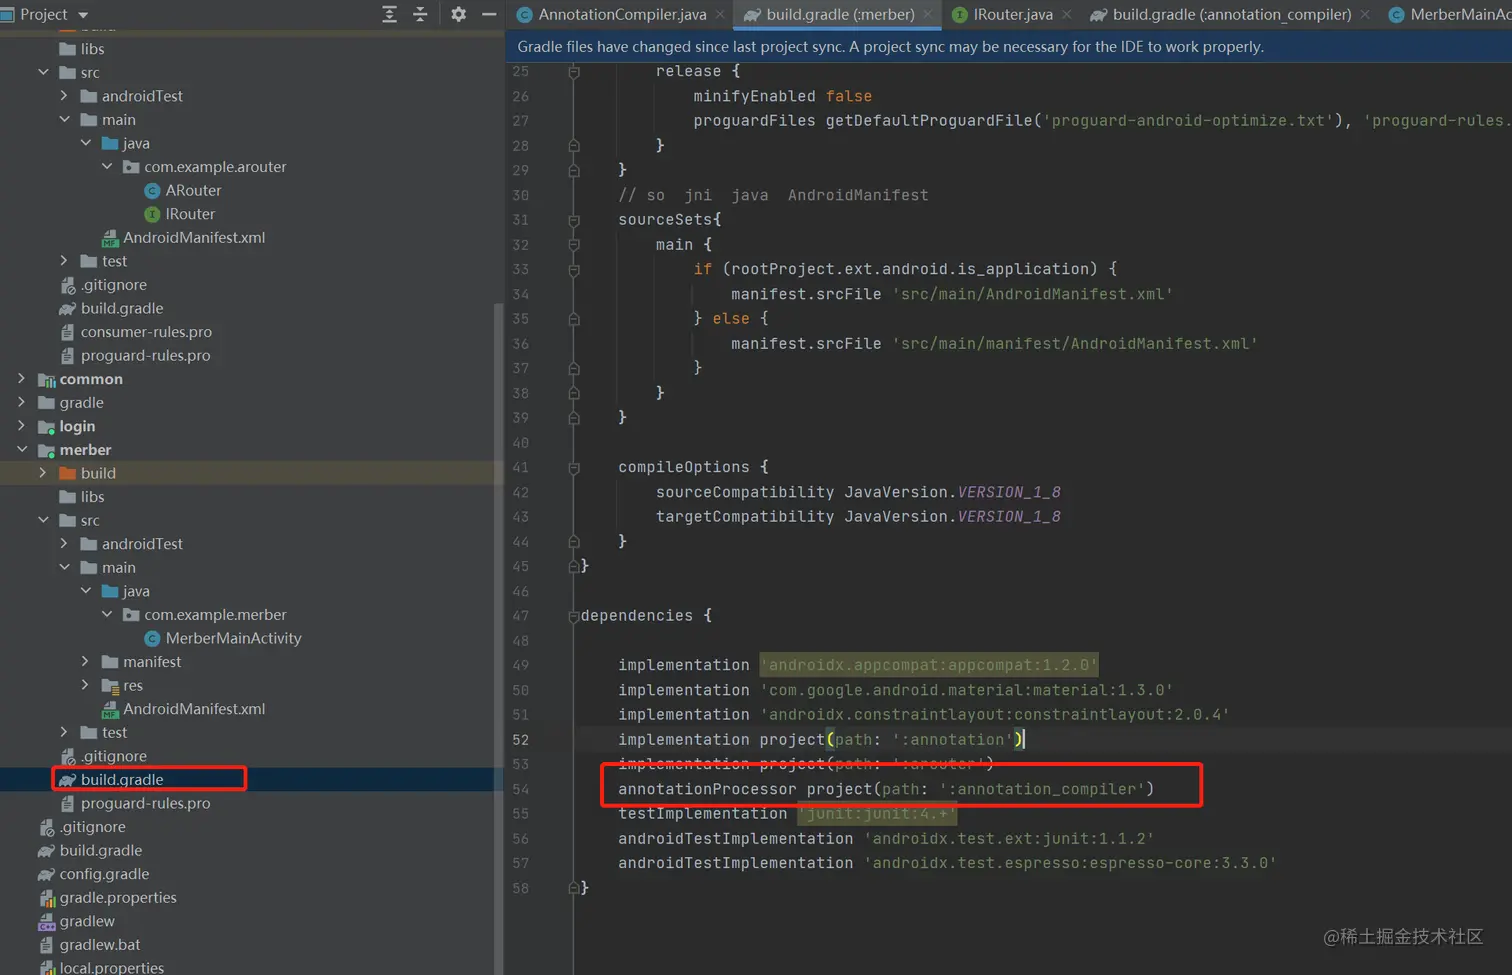This screenshot has height=975, width=1512.
Task: Fold the dependencies block at line 47
Action: [574, 616]
